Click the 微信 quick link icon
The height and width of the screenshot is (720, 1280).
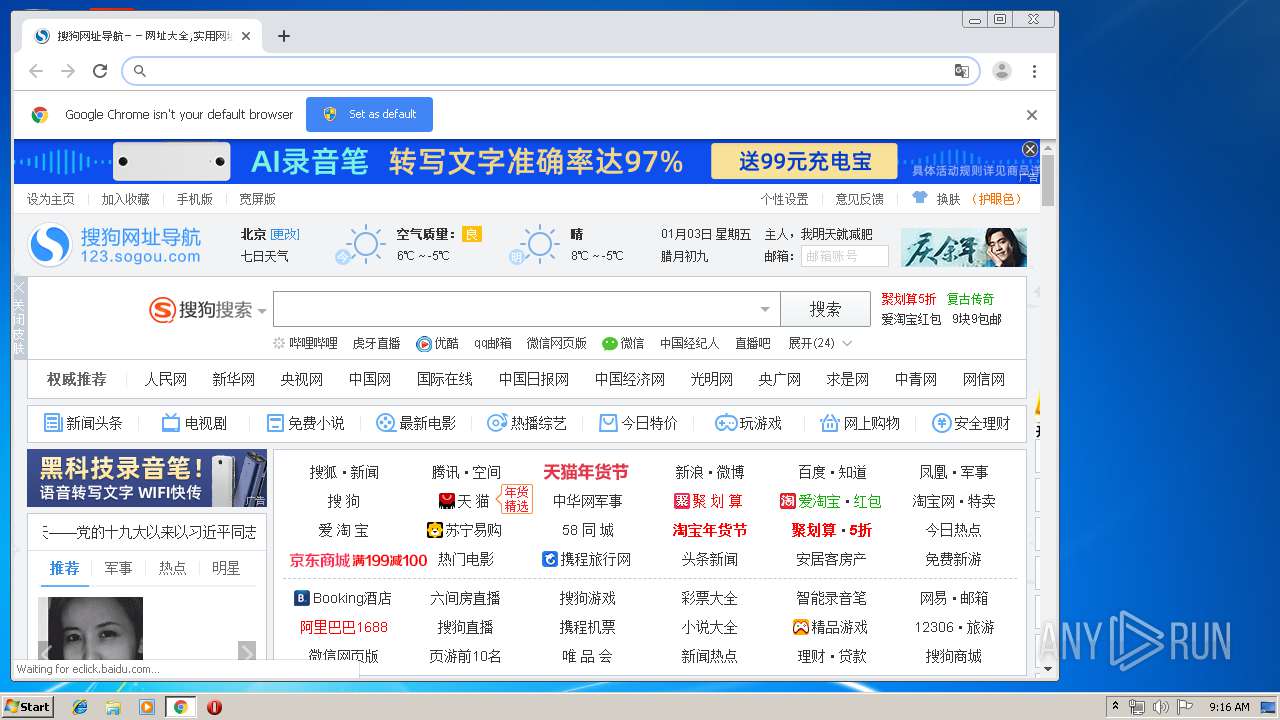610,343
